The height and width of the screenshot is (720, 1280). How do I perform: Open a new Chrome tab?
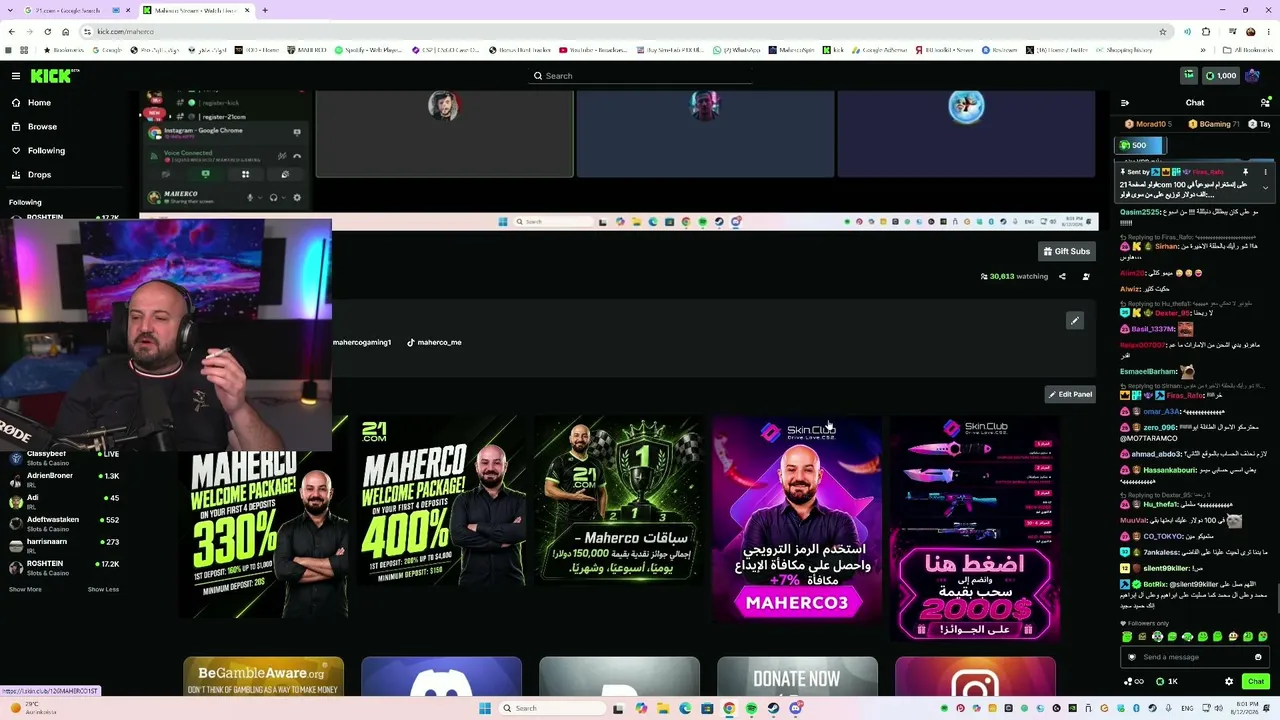click(x=265, y=10)
